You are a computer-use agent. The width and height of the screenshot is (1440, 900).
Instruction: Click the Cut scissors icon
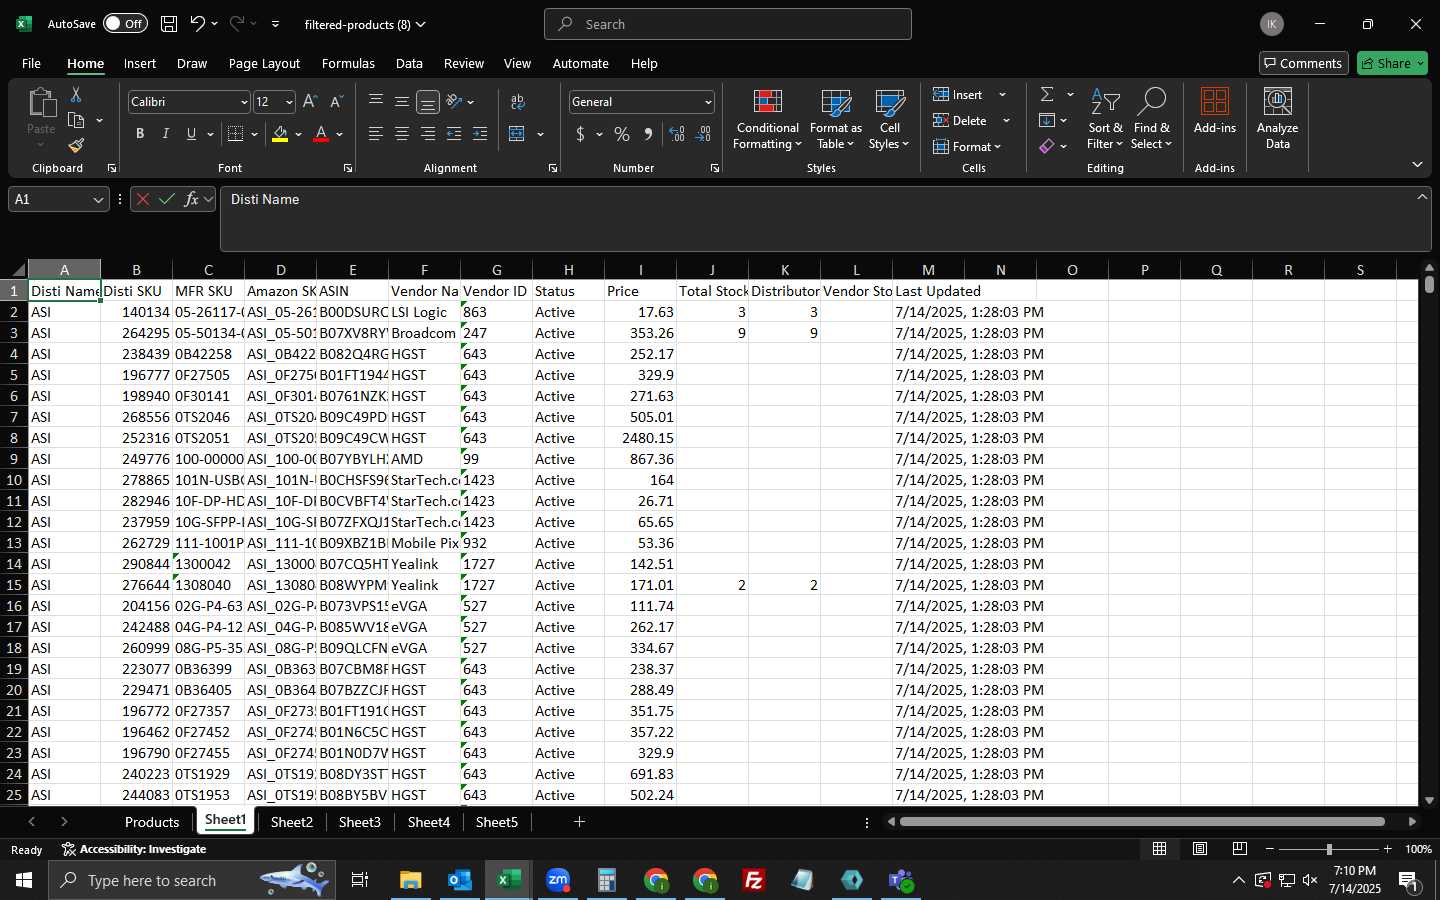coord(76,94)
